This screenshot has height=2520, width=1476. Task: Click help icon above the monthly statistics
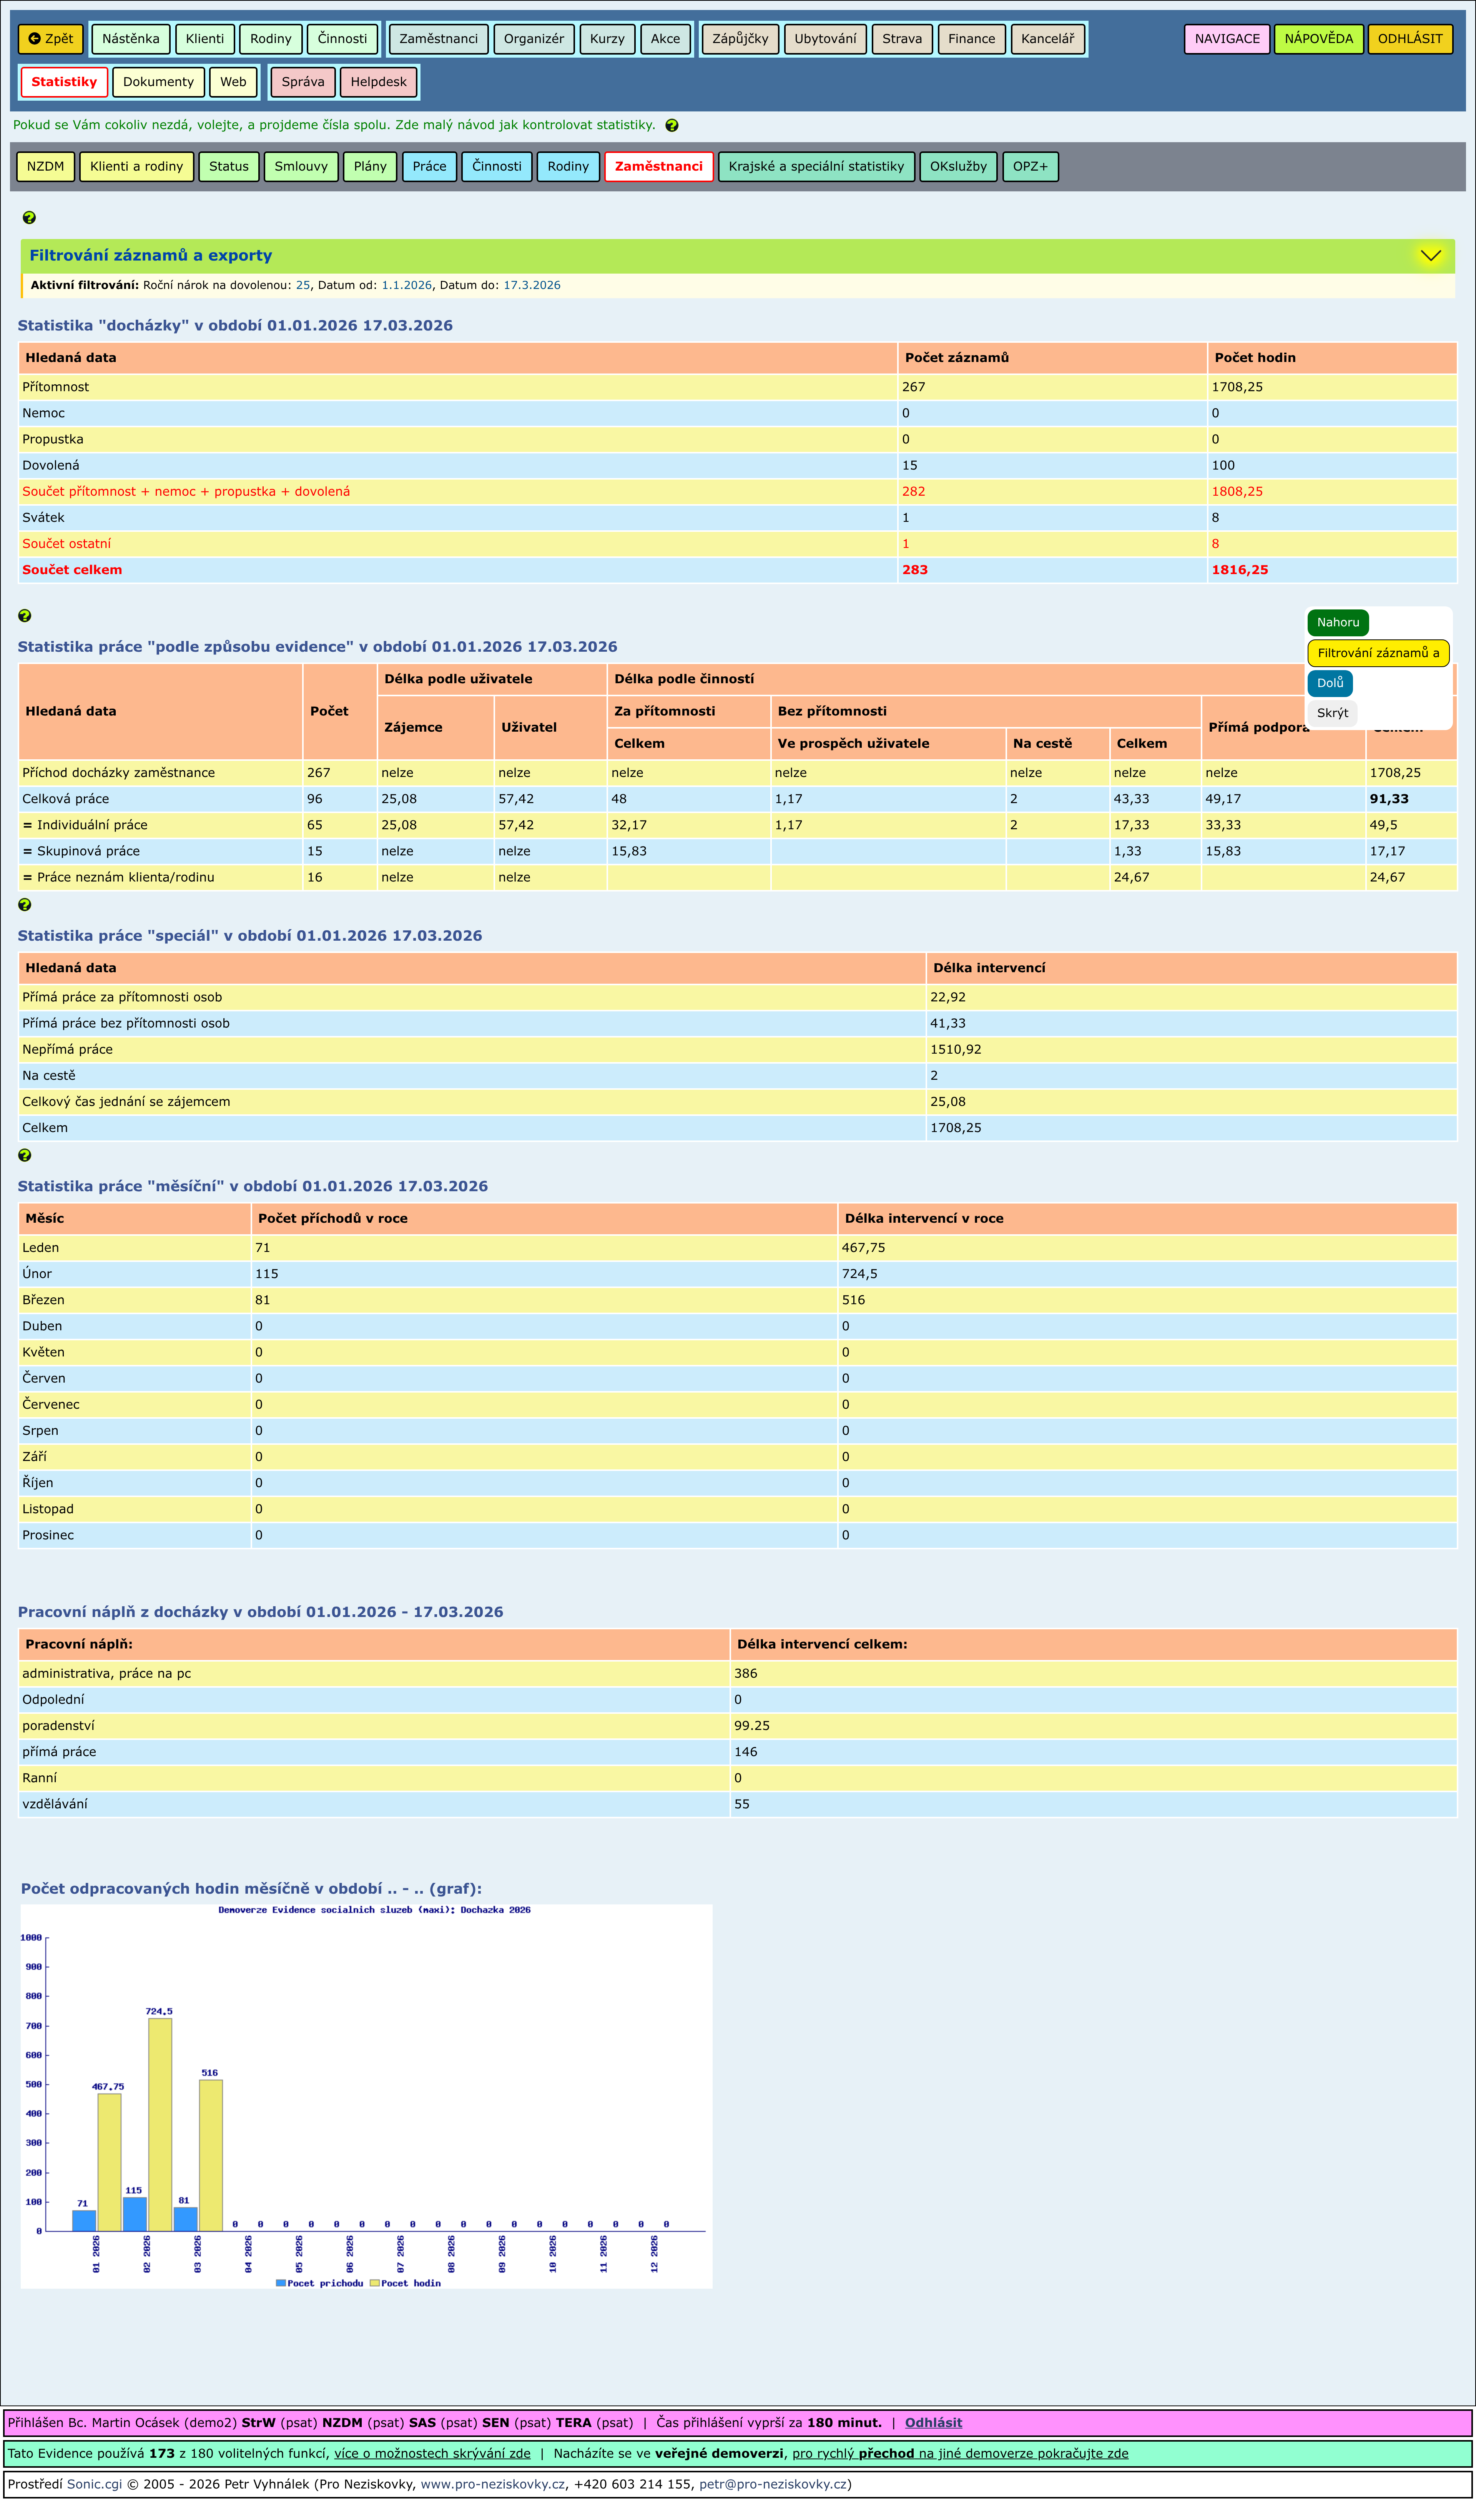(x=25, y=1155)
